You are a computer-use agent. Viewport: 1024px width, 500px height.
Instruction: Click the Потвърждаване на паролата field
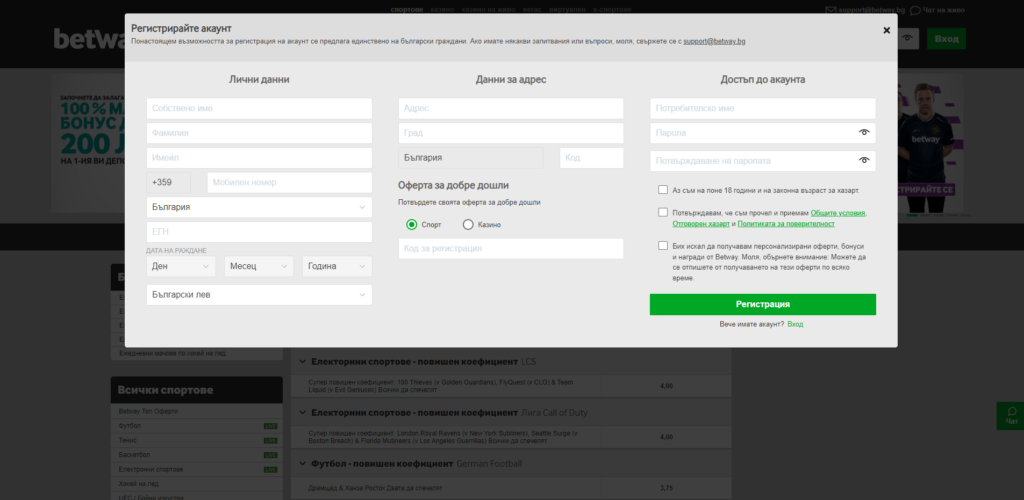[x=763, y=161]
